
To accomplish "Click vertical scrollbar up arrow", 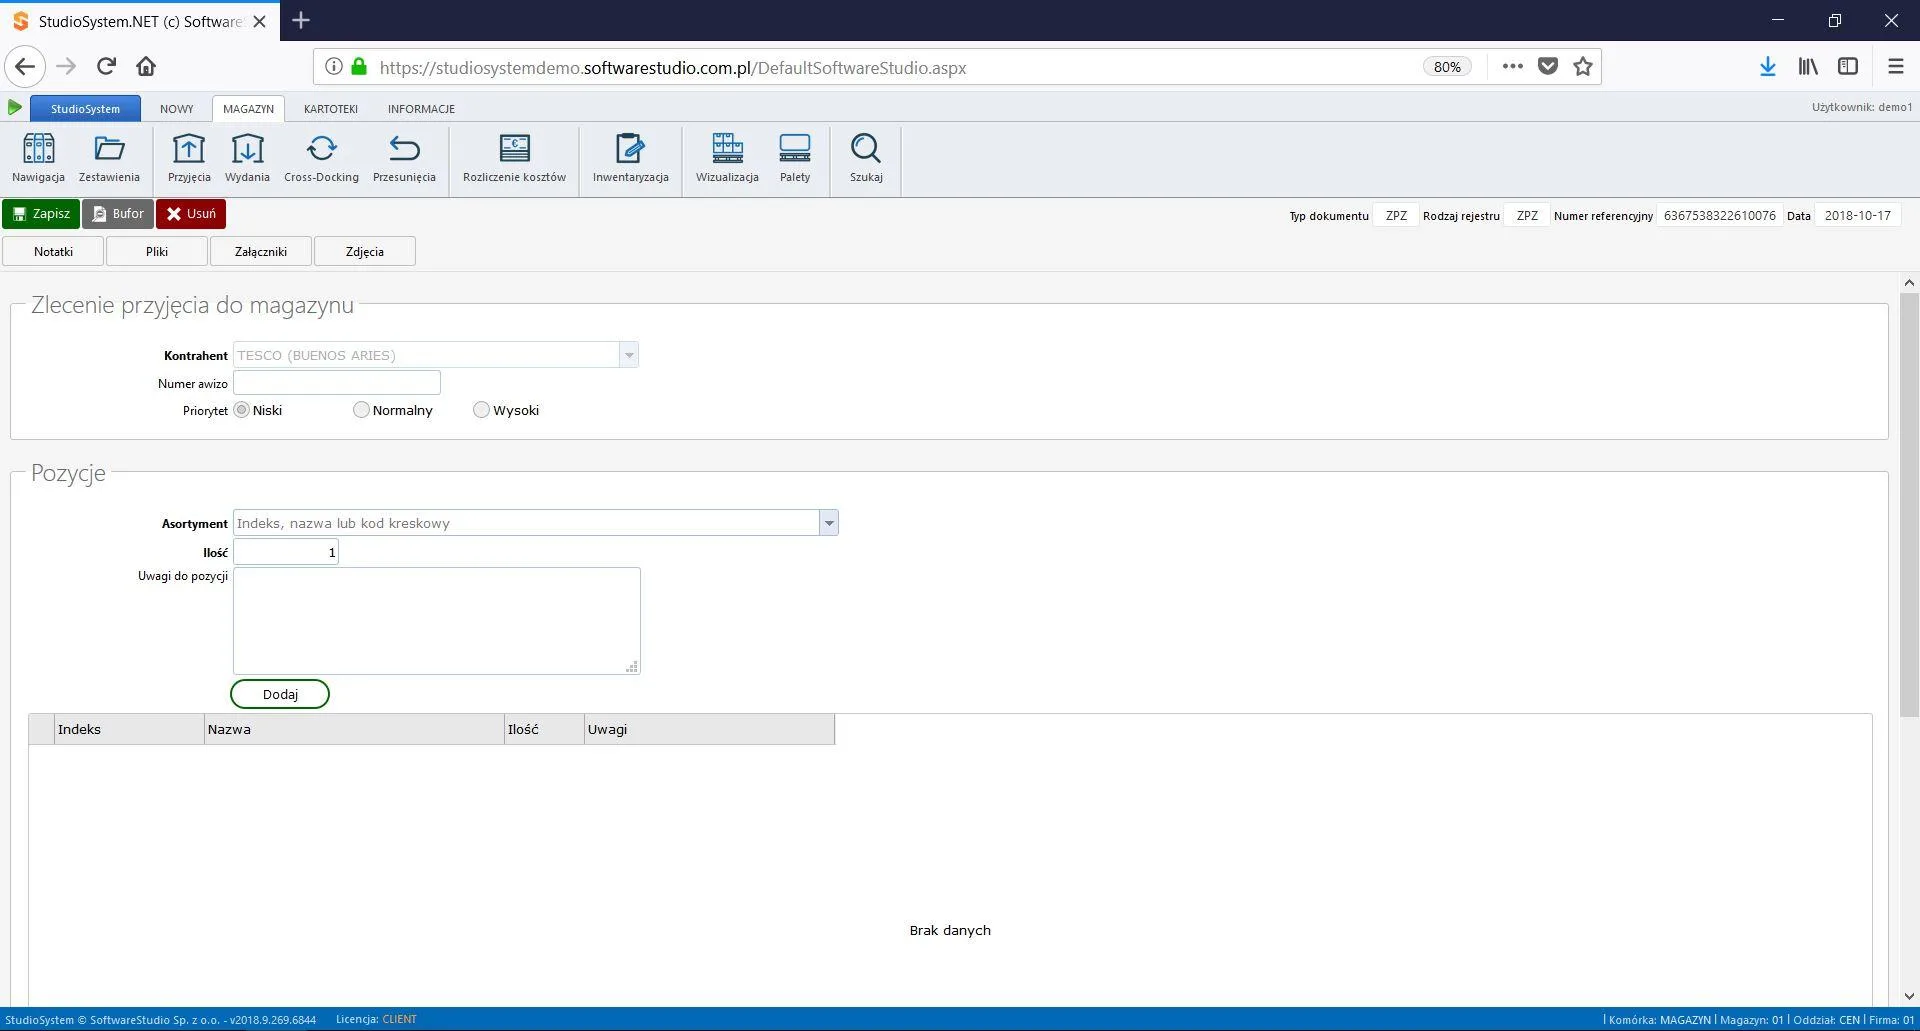I will pyautogui.click(x=1909, y=283).
